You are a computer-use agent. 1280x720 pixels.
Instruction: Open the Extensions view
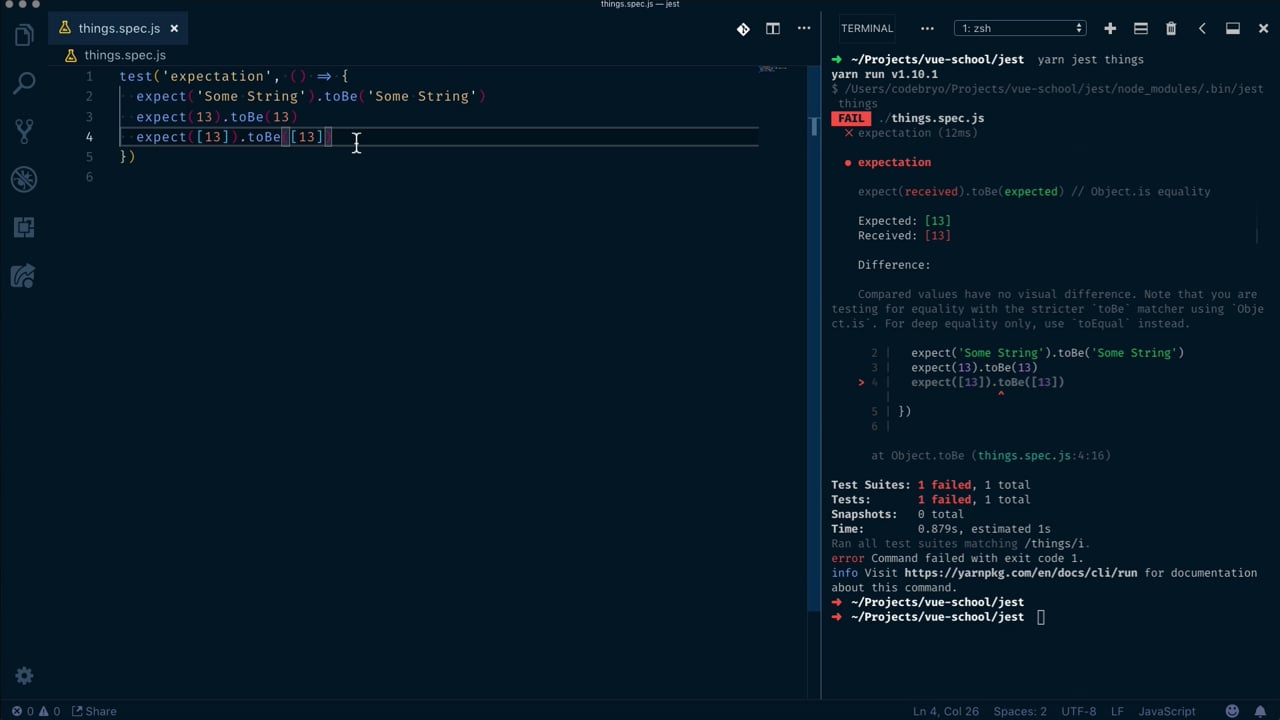24,227
